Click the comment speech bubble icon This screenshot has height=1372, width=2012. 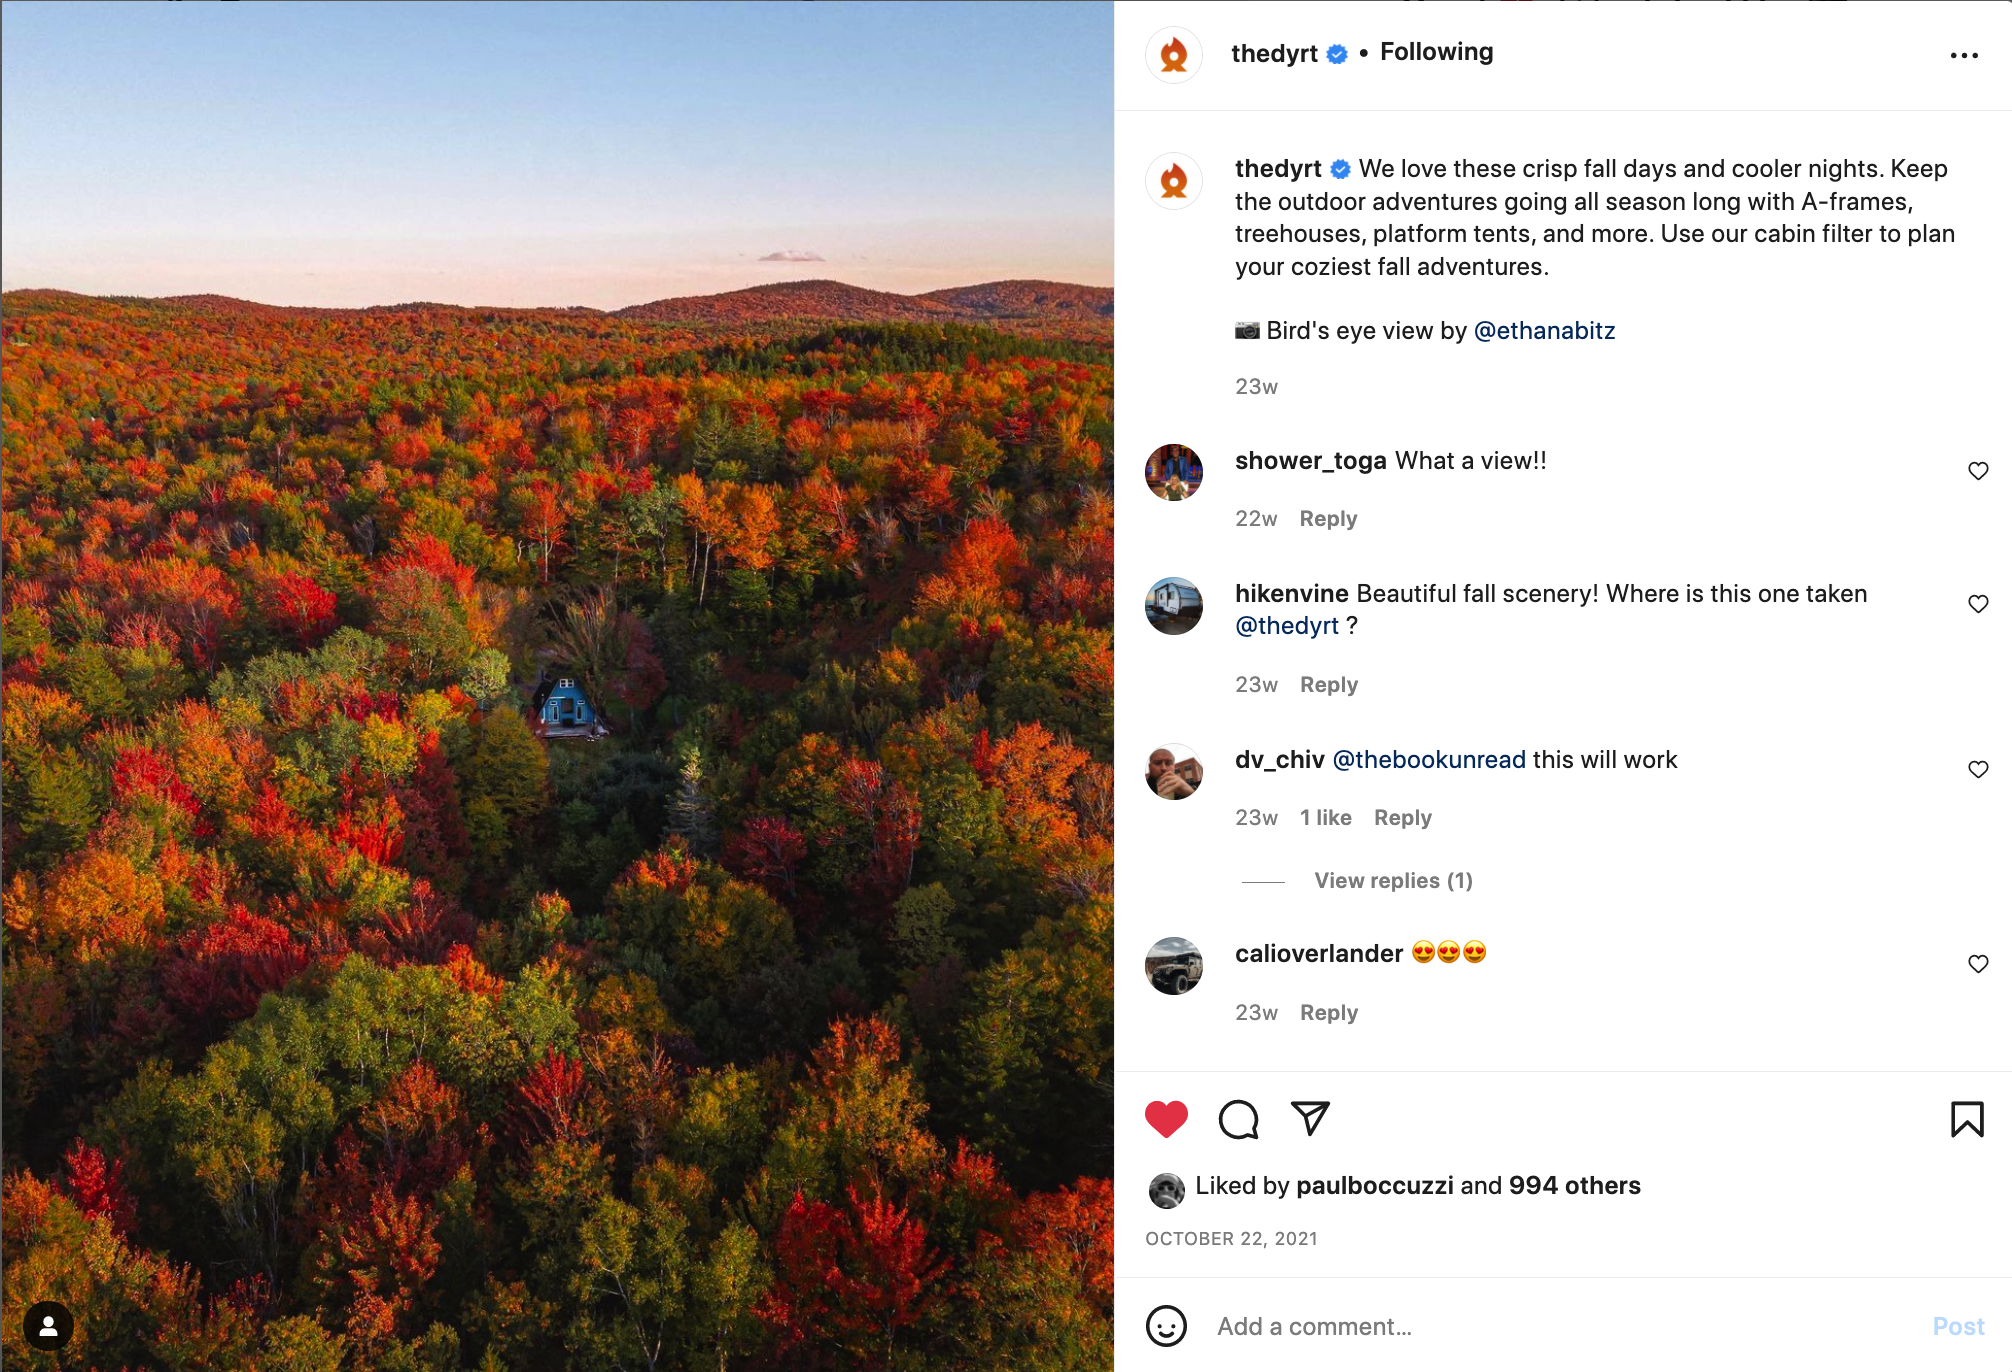click(x=1238, y=1119)
